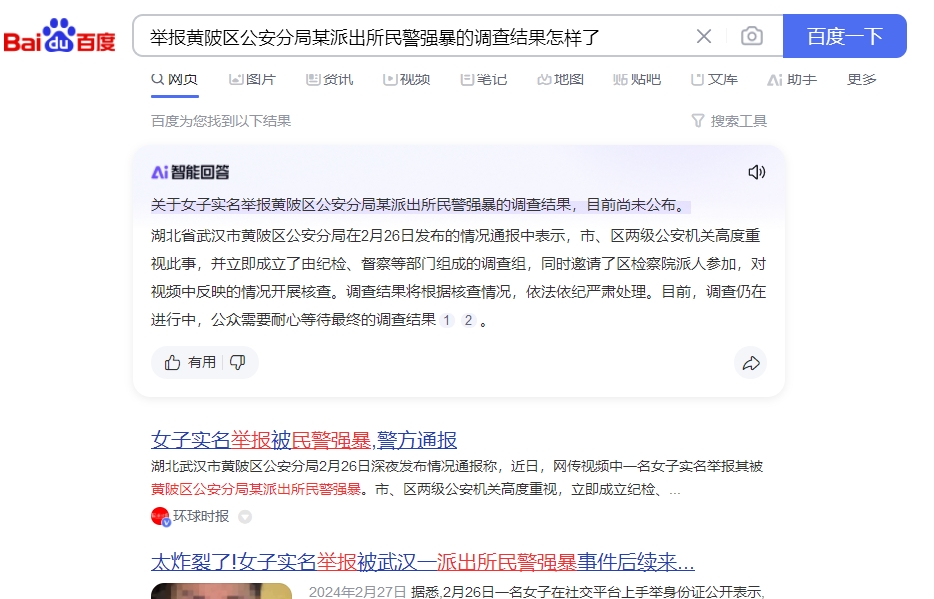Expand the 更多 tab menu
The image size is (934, 599).
coord(862,79)
